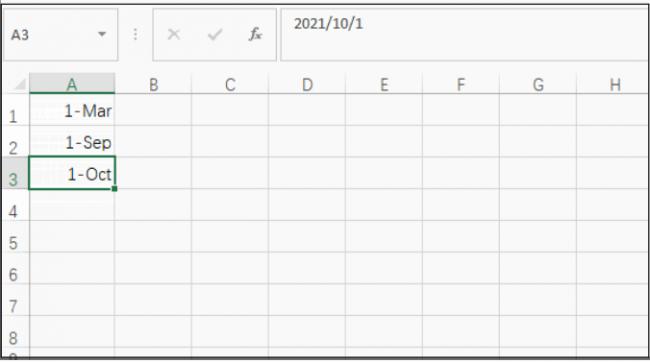This screenshot has height=363, width=650.
Task: Click the Enter checkmark icon in formula bar
Action: pos(215,34)
